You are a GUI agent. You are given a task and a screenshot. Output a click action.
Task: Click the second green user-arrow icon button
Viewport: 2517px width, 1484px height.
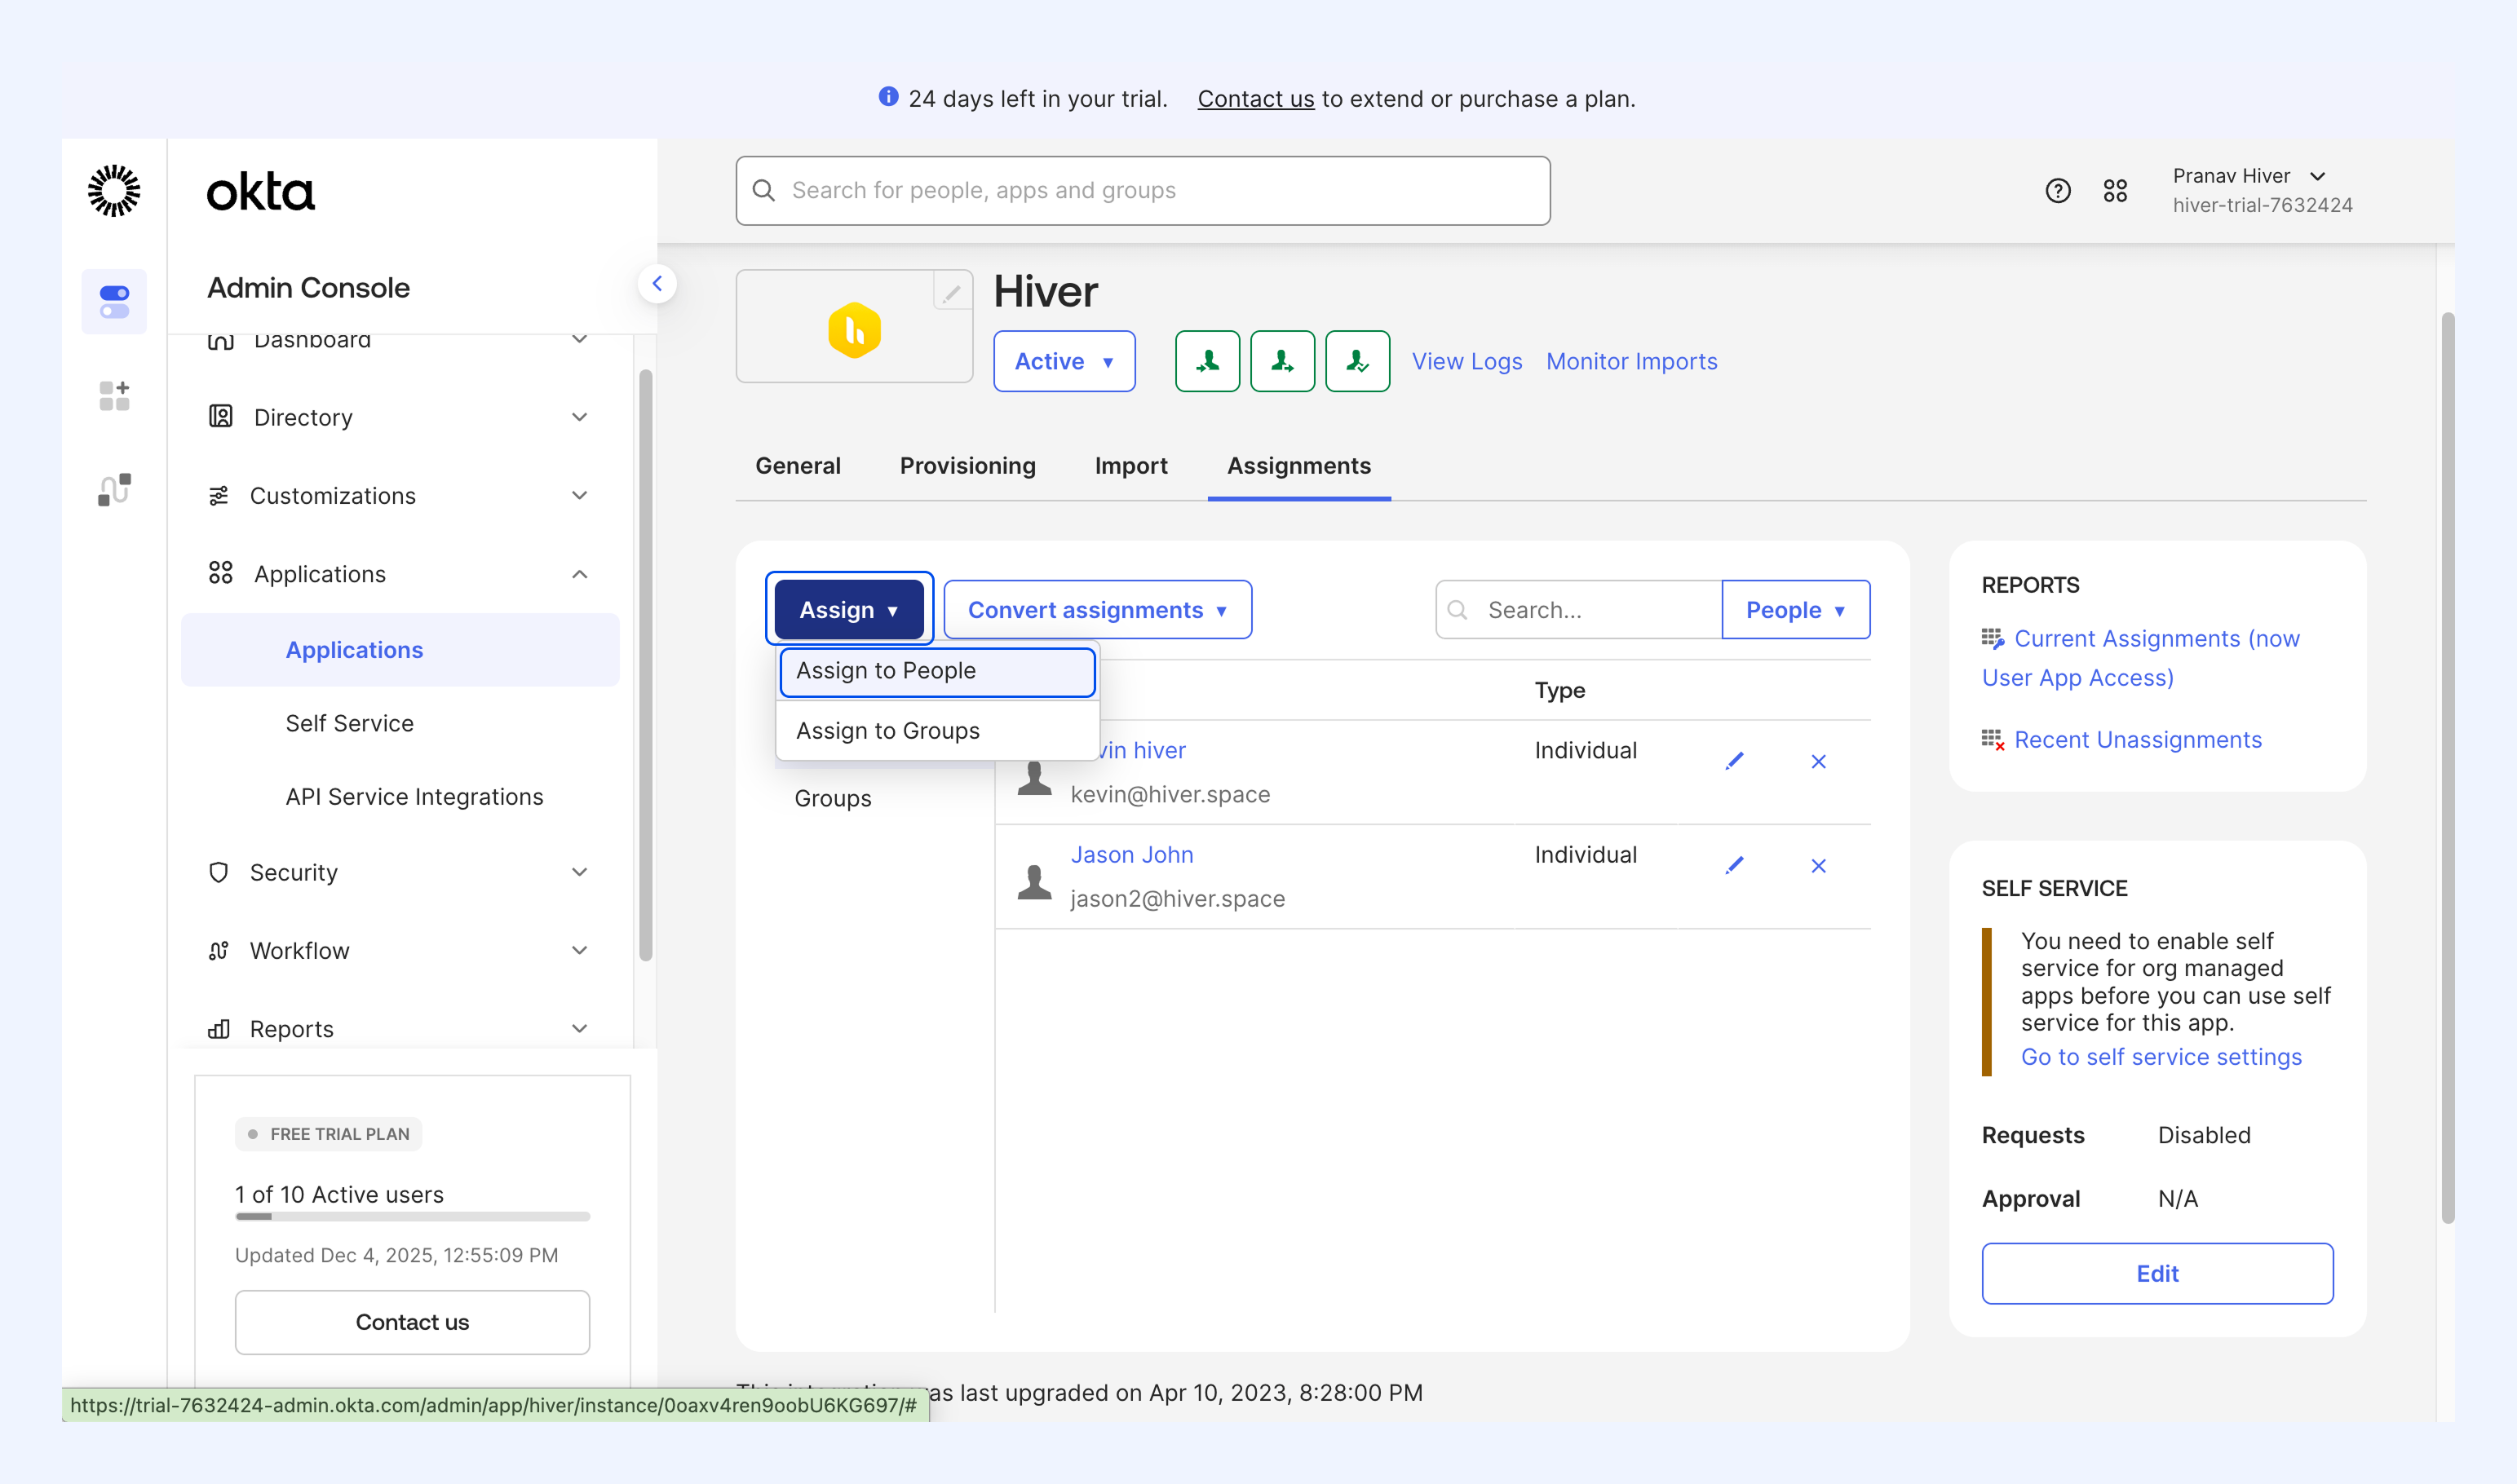(1282, 361)
